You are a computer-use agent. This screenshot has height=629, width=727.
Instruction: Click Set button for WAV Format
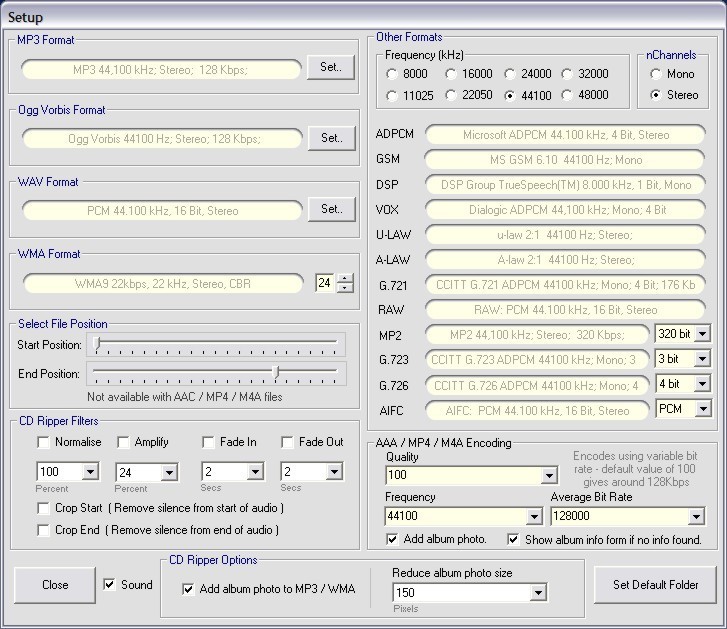click(x=332, y=209)
